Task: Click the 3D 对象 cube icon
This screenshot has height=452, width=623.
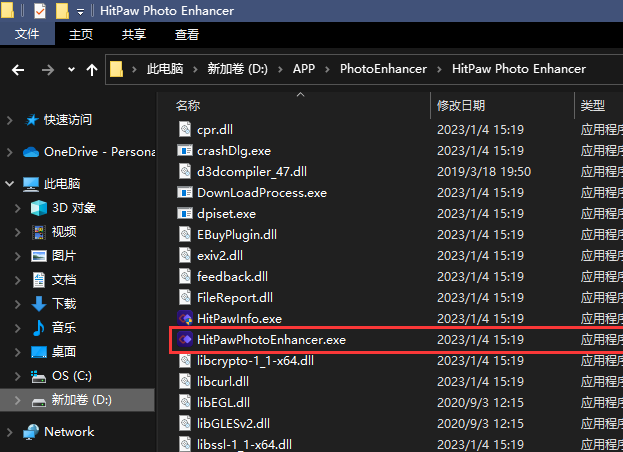Action: (x=39, y=208)
